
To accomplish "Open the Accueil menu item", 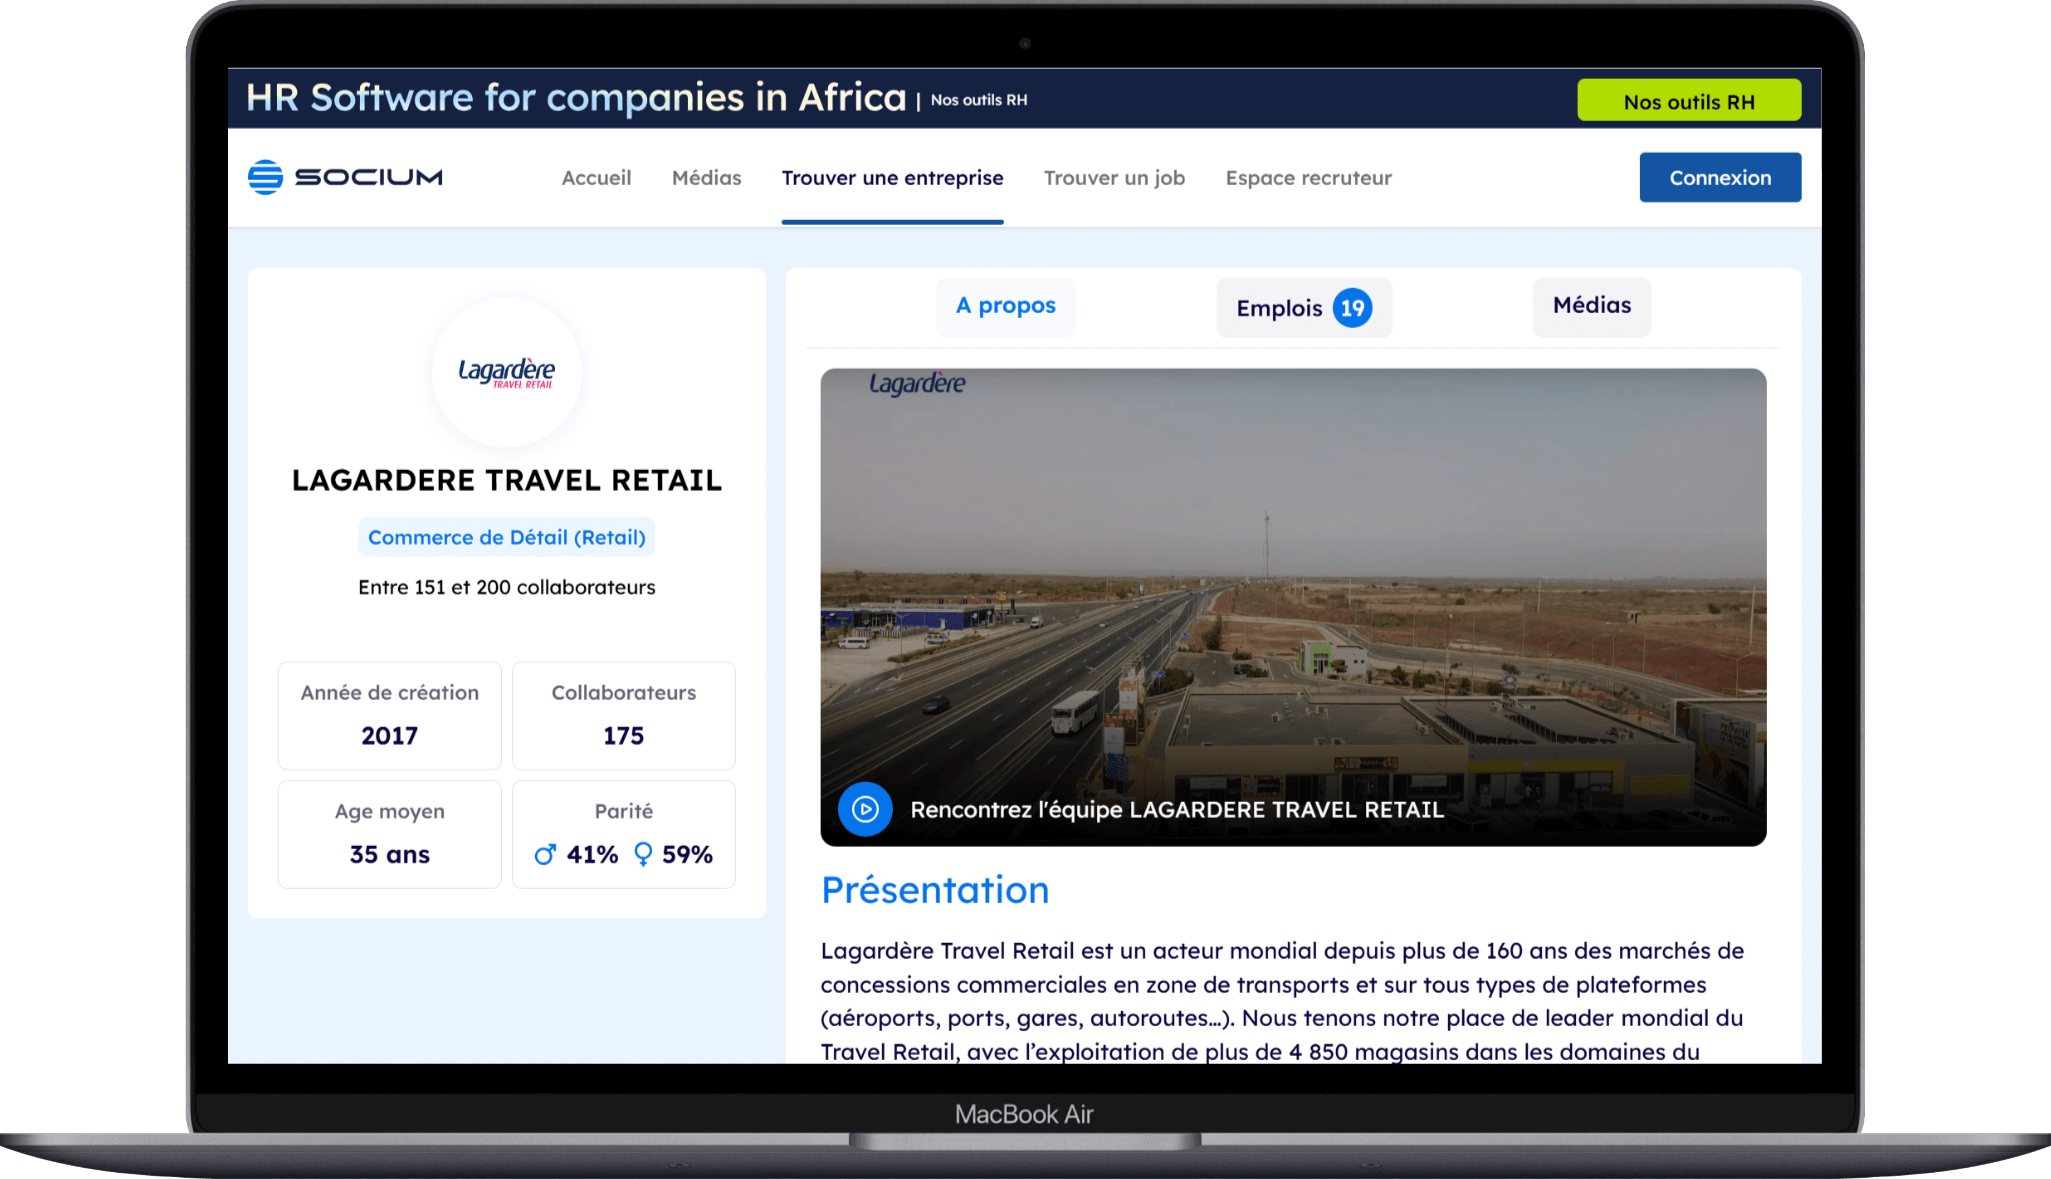I will (596, 178).
